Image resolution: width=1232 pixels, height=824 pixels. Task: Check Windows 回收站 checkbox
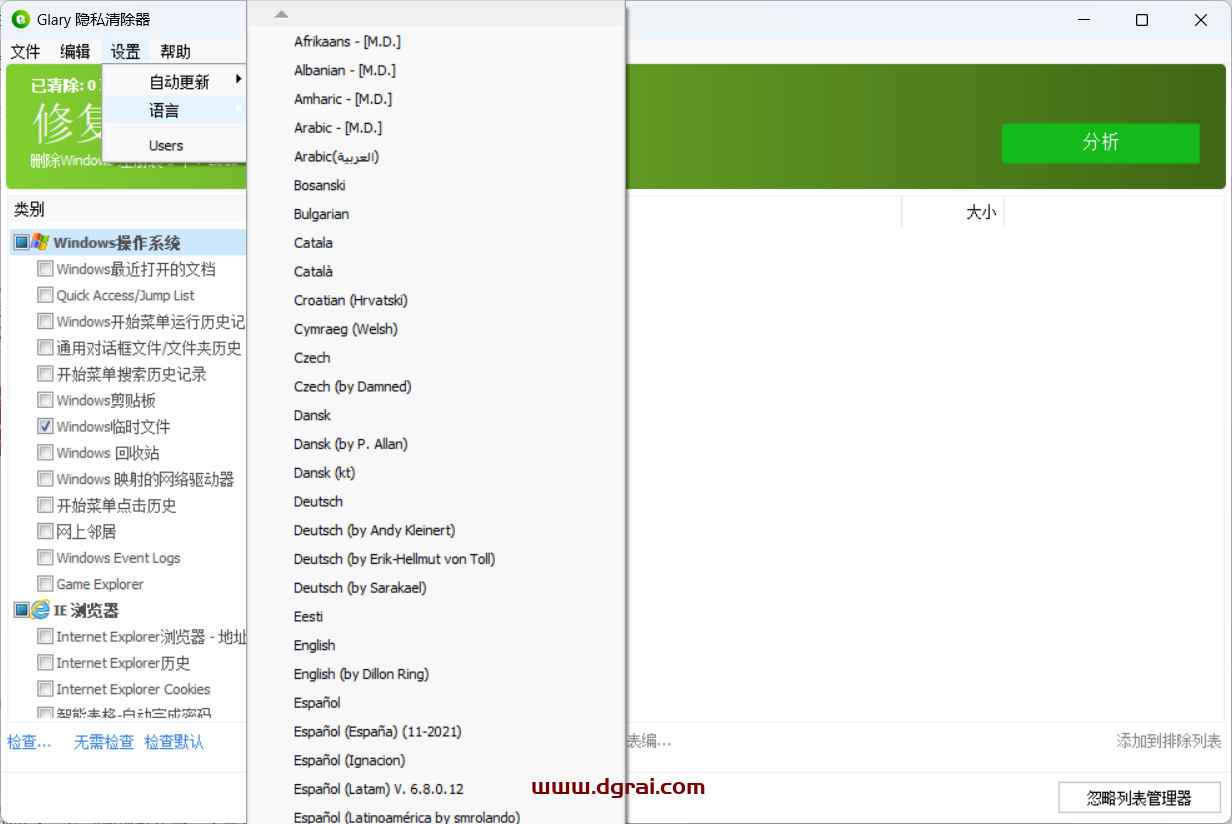coord(45,453)
